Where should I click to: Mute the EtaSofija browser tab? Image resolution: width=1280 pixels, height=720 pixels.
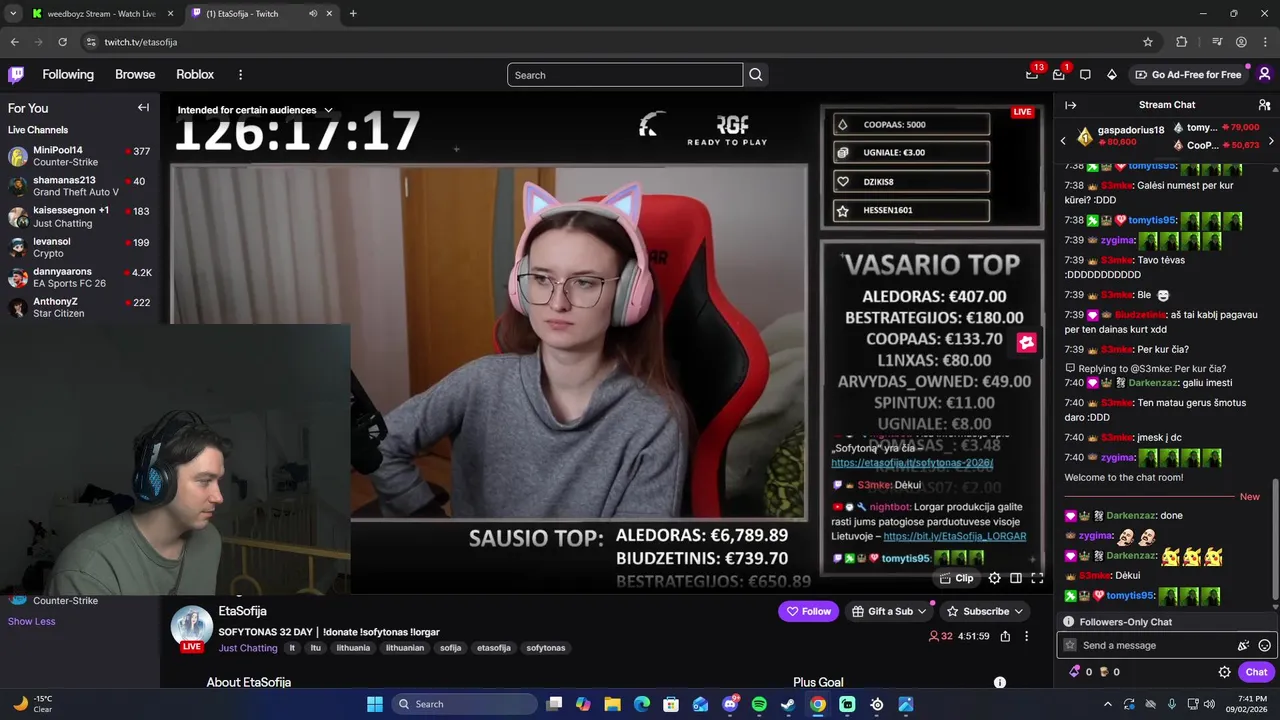313,14
